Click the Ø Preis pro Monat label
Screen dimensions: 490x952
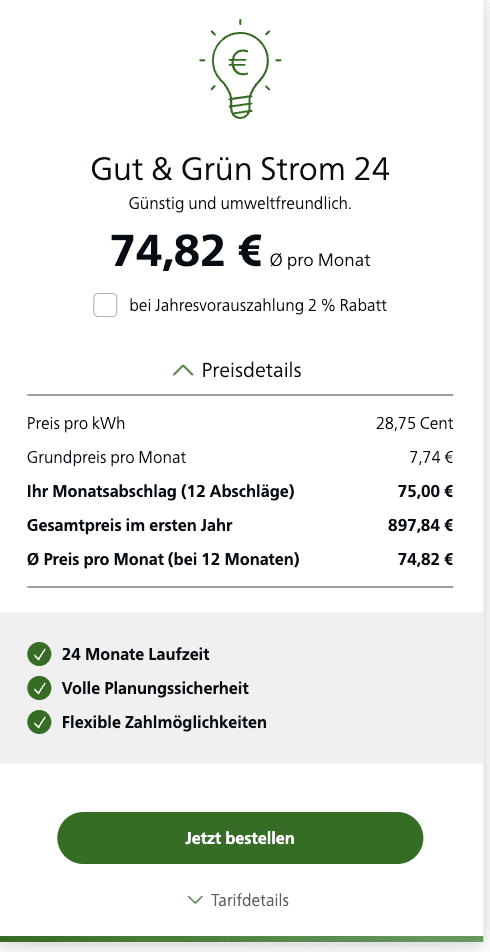point(163,559)
